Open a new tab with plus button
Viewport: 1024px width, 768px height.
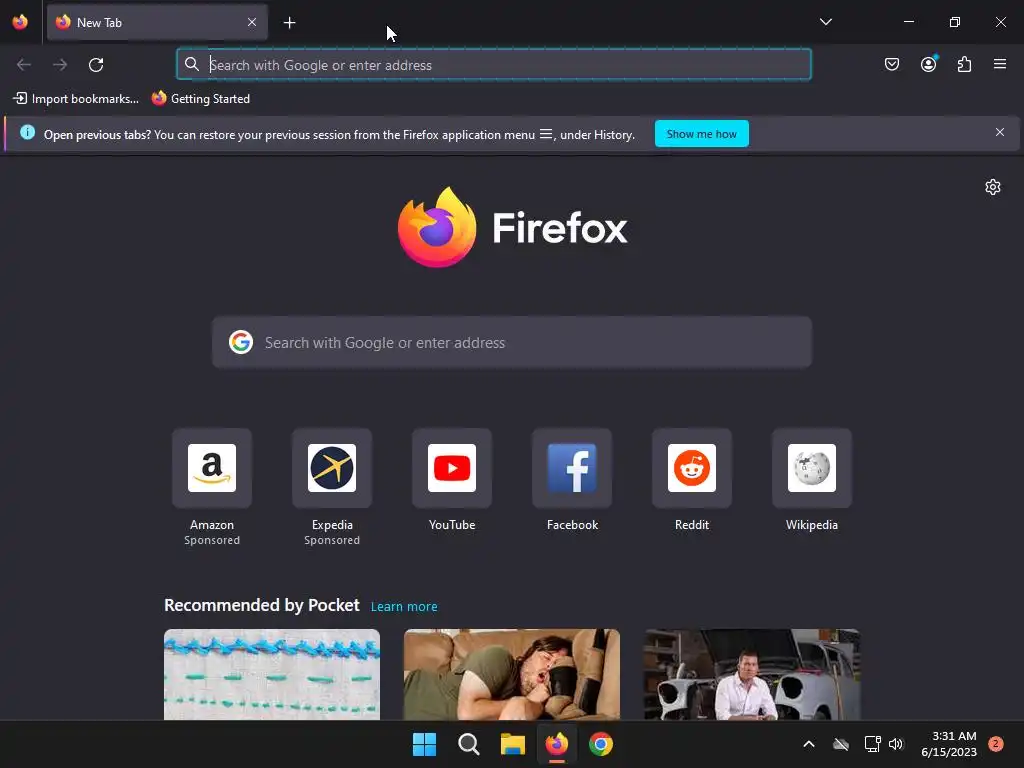pos(289,23)
